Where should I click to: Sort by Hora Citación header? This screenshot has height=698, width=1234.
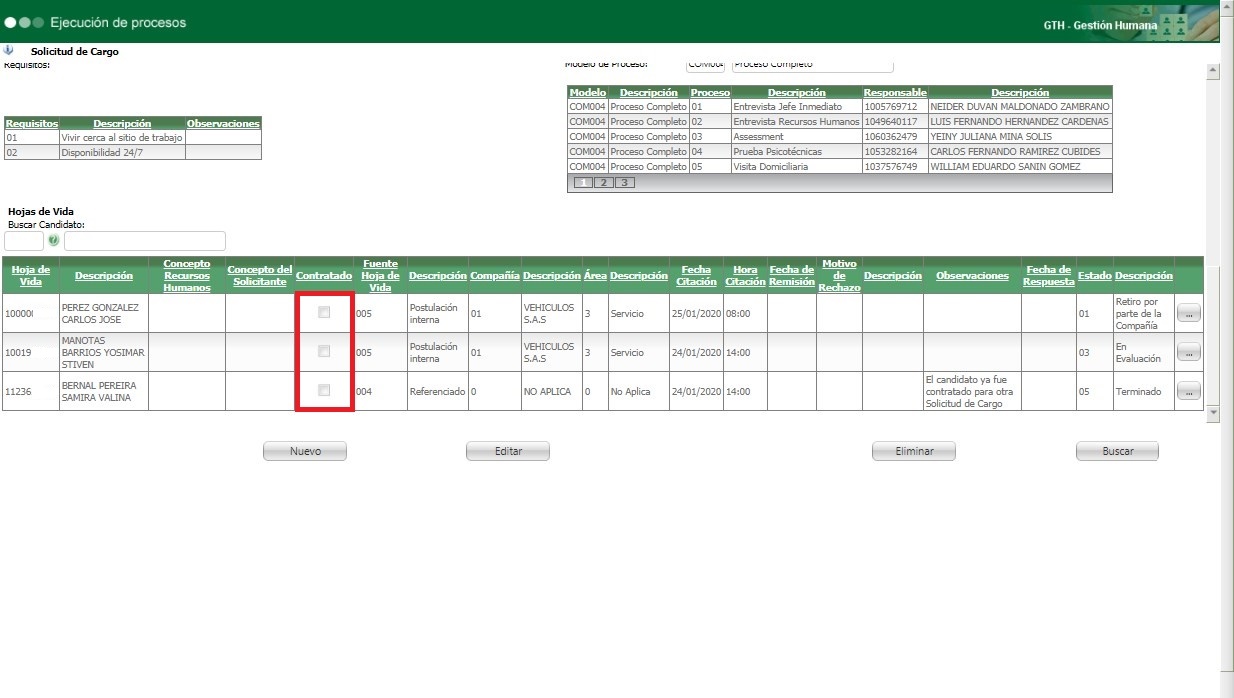pos(745,275)
